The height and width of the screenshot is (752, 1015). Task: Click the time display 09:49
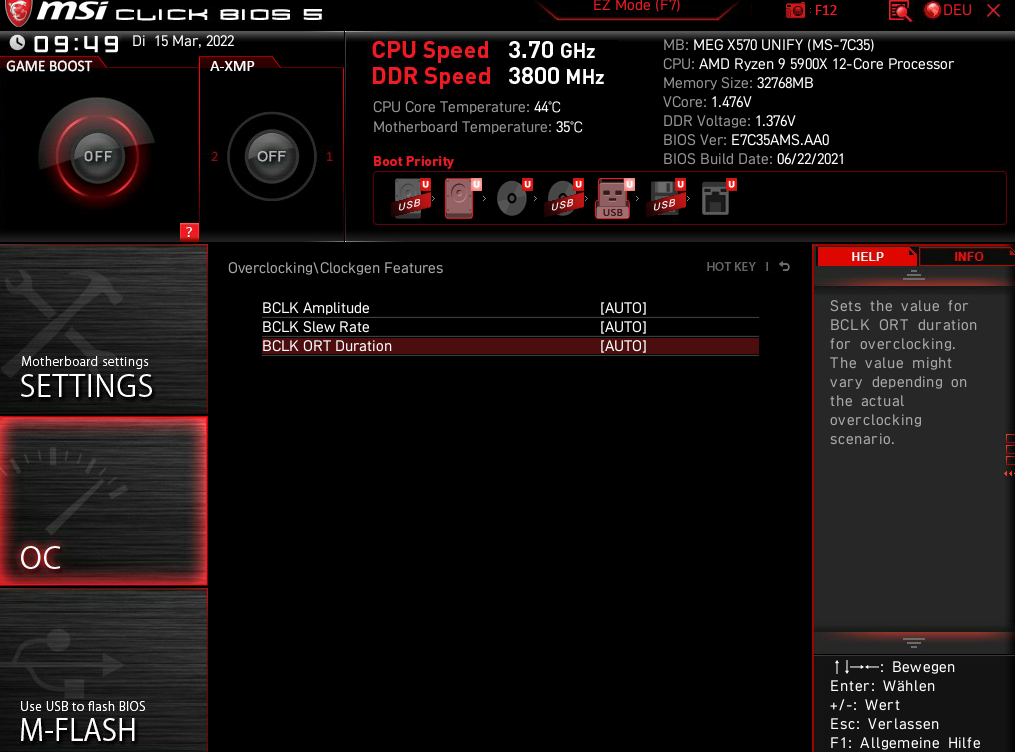click(76, 43)
